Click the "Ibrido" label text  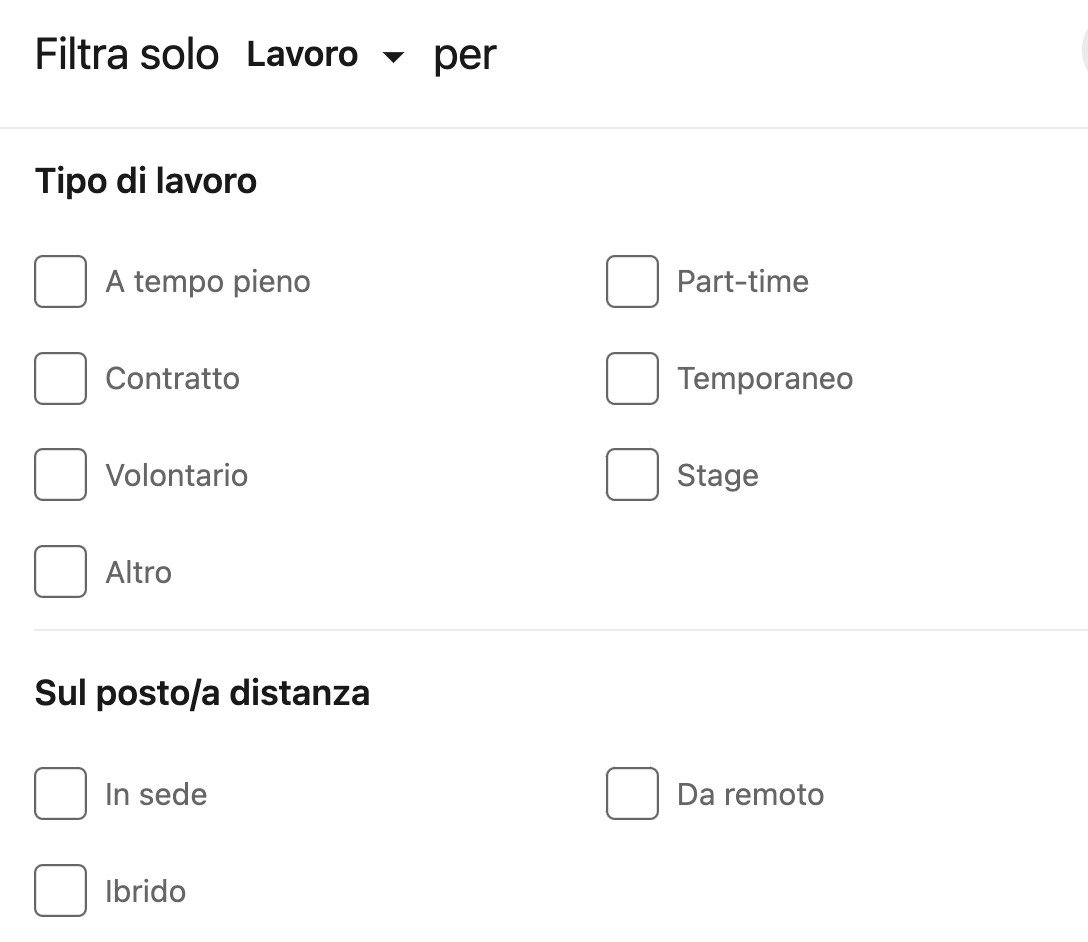point(145,890)
